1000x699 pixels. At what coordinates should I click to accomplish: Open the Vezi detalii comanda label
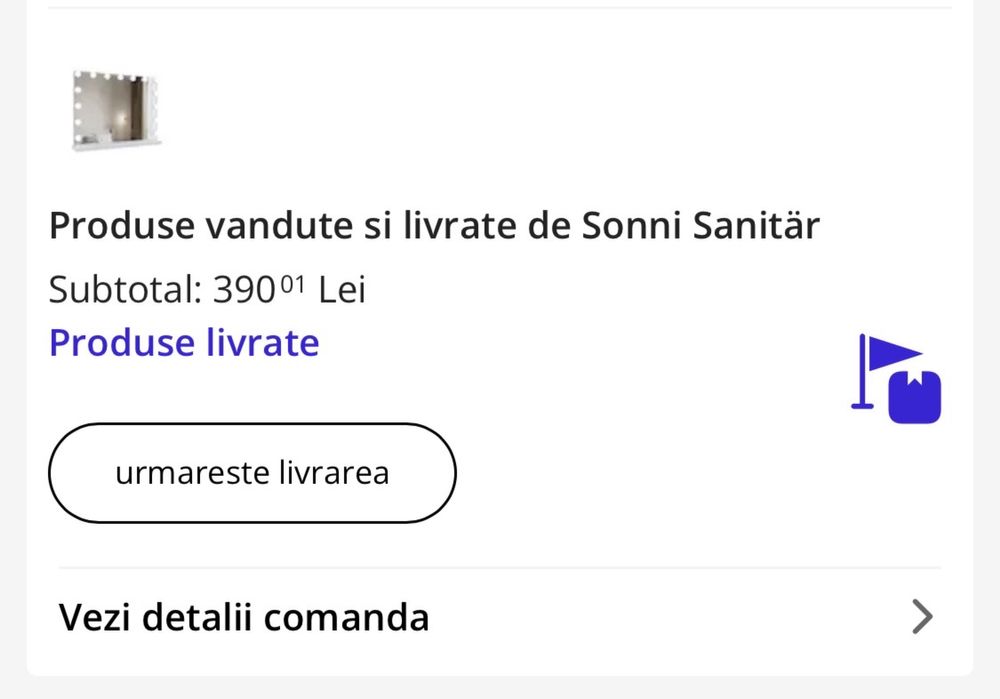click(x=244, y=617)
